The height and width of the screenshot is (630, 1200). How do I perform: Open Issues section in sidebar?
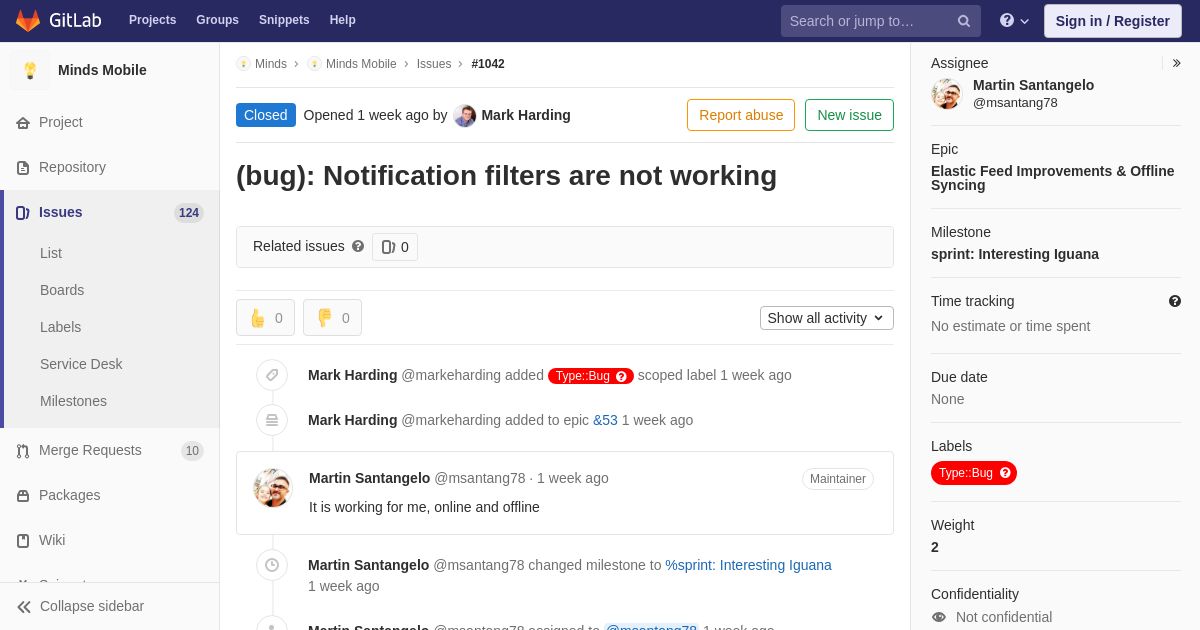[110, 212]
